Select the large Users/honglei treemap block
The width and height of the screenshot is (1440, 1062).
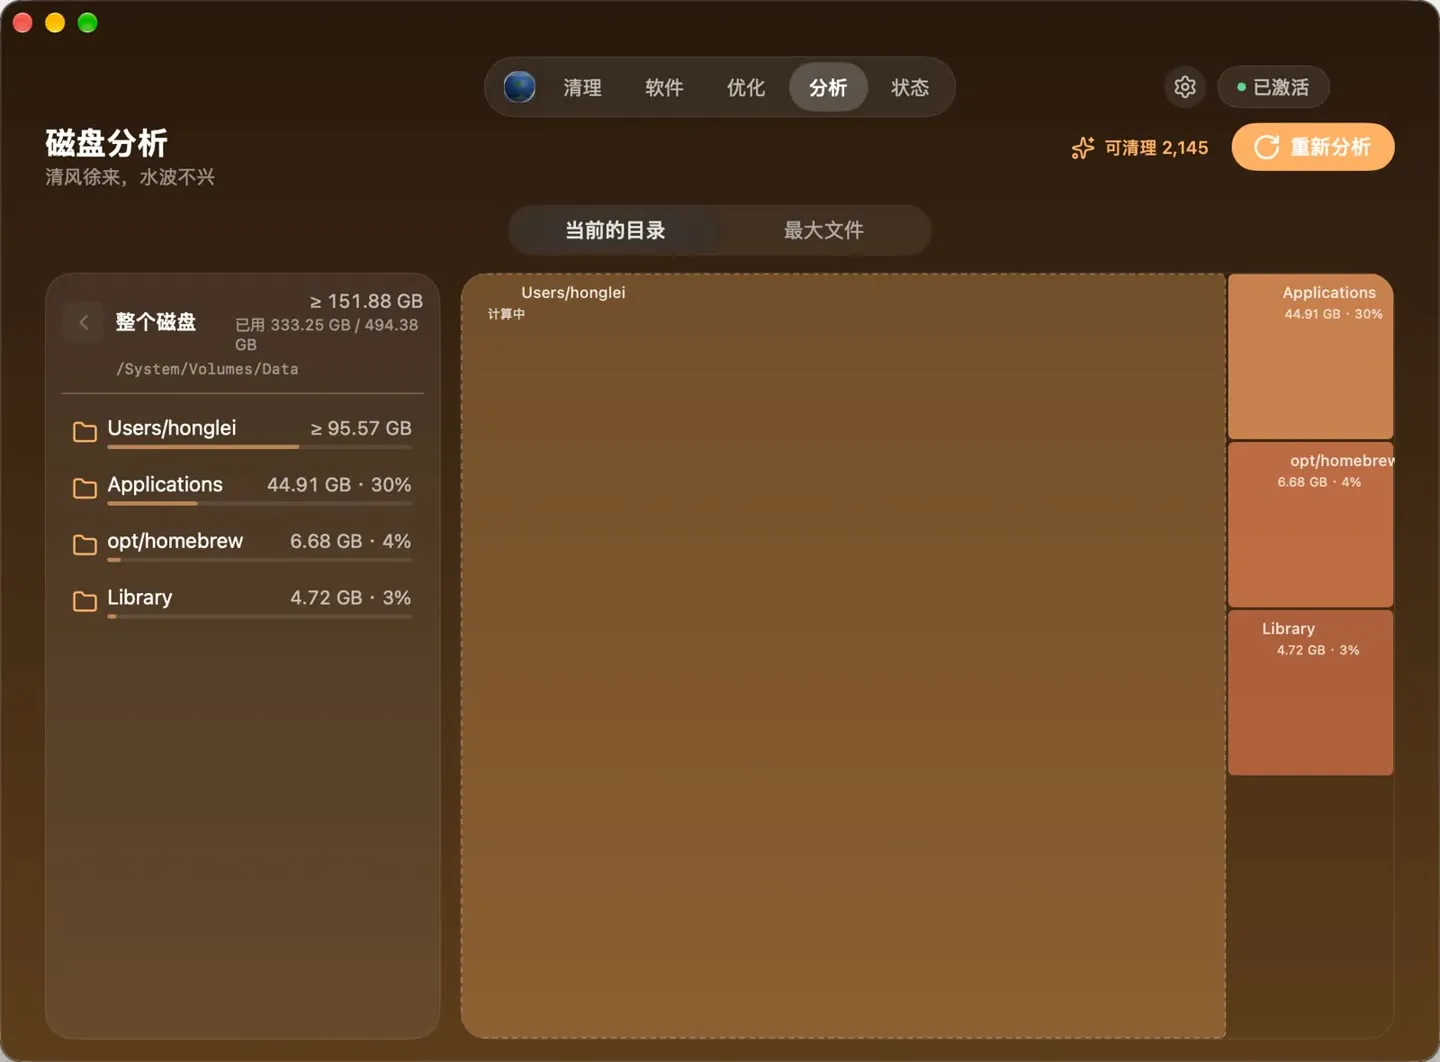coord(843,656)
